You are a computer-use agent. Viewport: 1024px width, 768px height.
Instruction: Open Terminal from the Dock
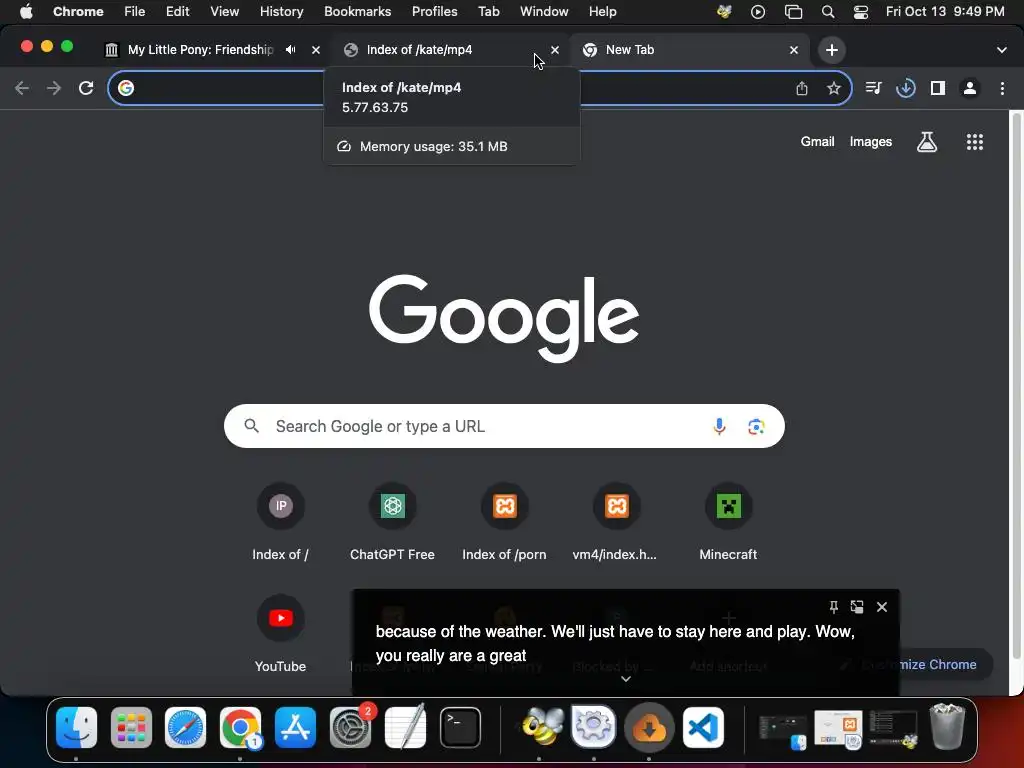coord(460,727)
